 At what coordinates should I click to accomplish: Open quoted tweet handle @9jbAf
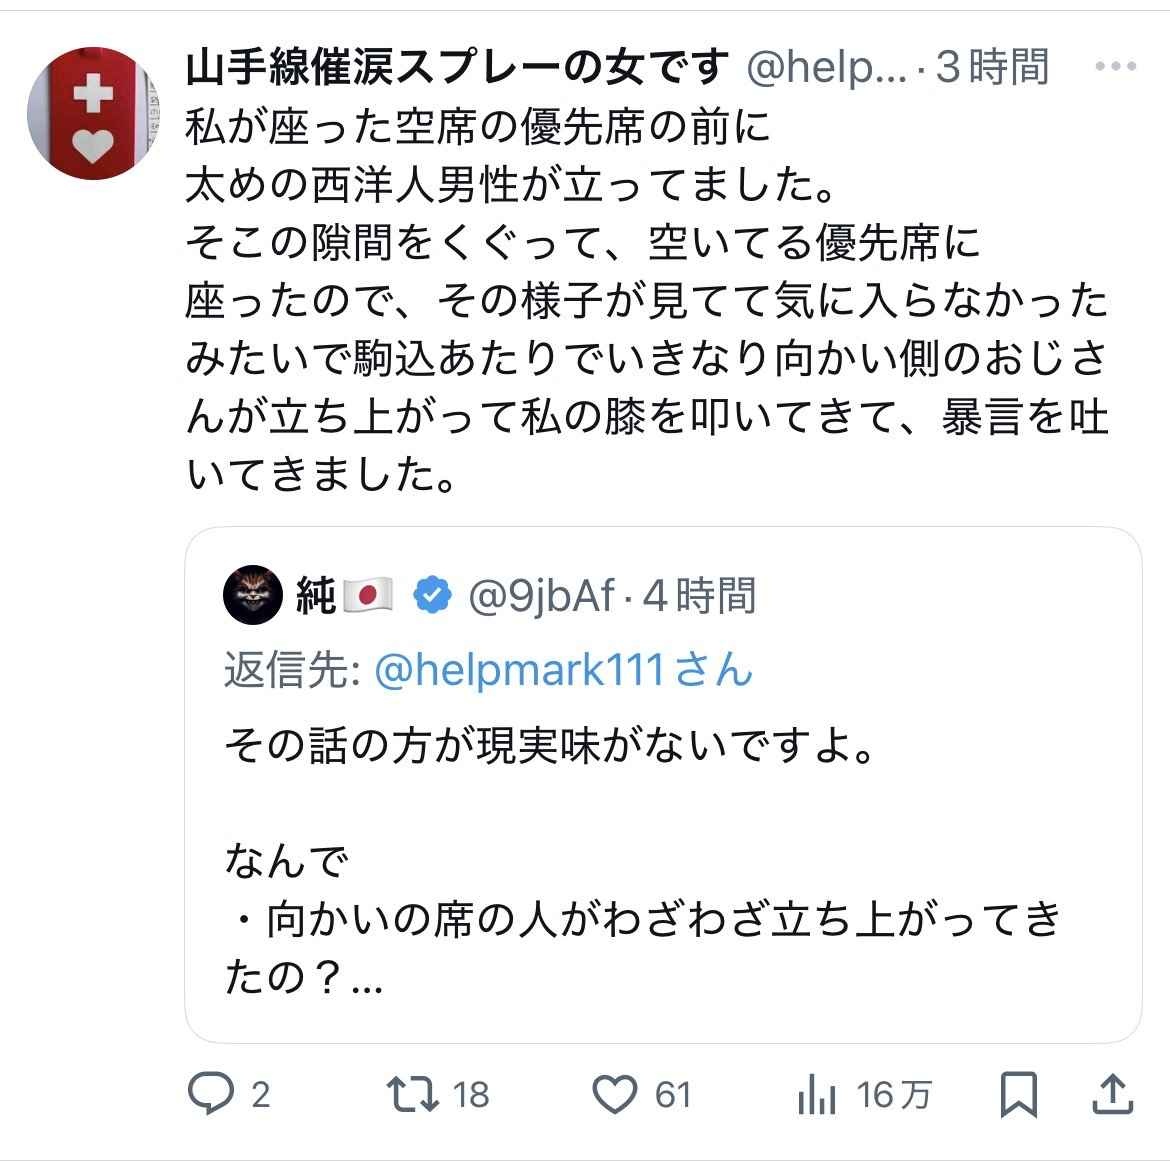[x=541, y=596]
